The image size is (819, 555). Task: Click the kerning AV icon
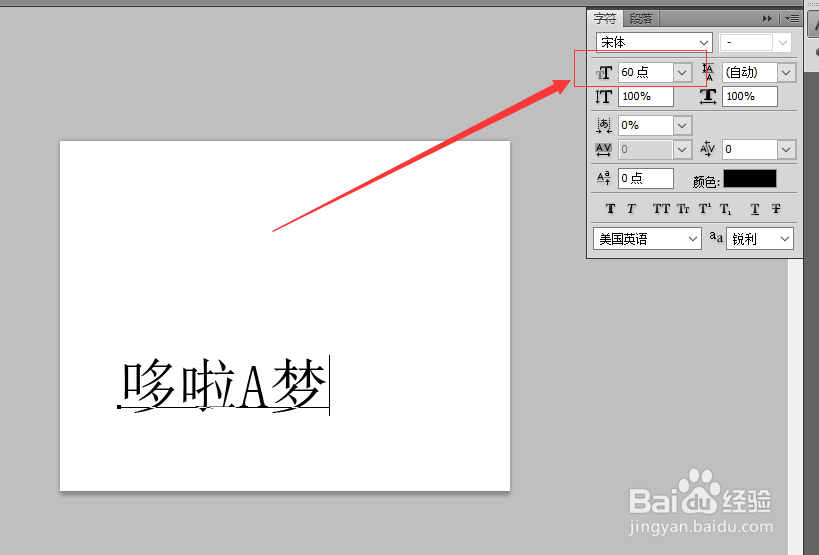pyautogui.click(x=603, y=150)
